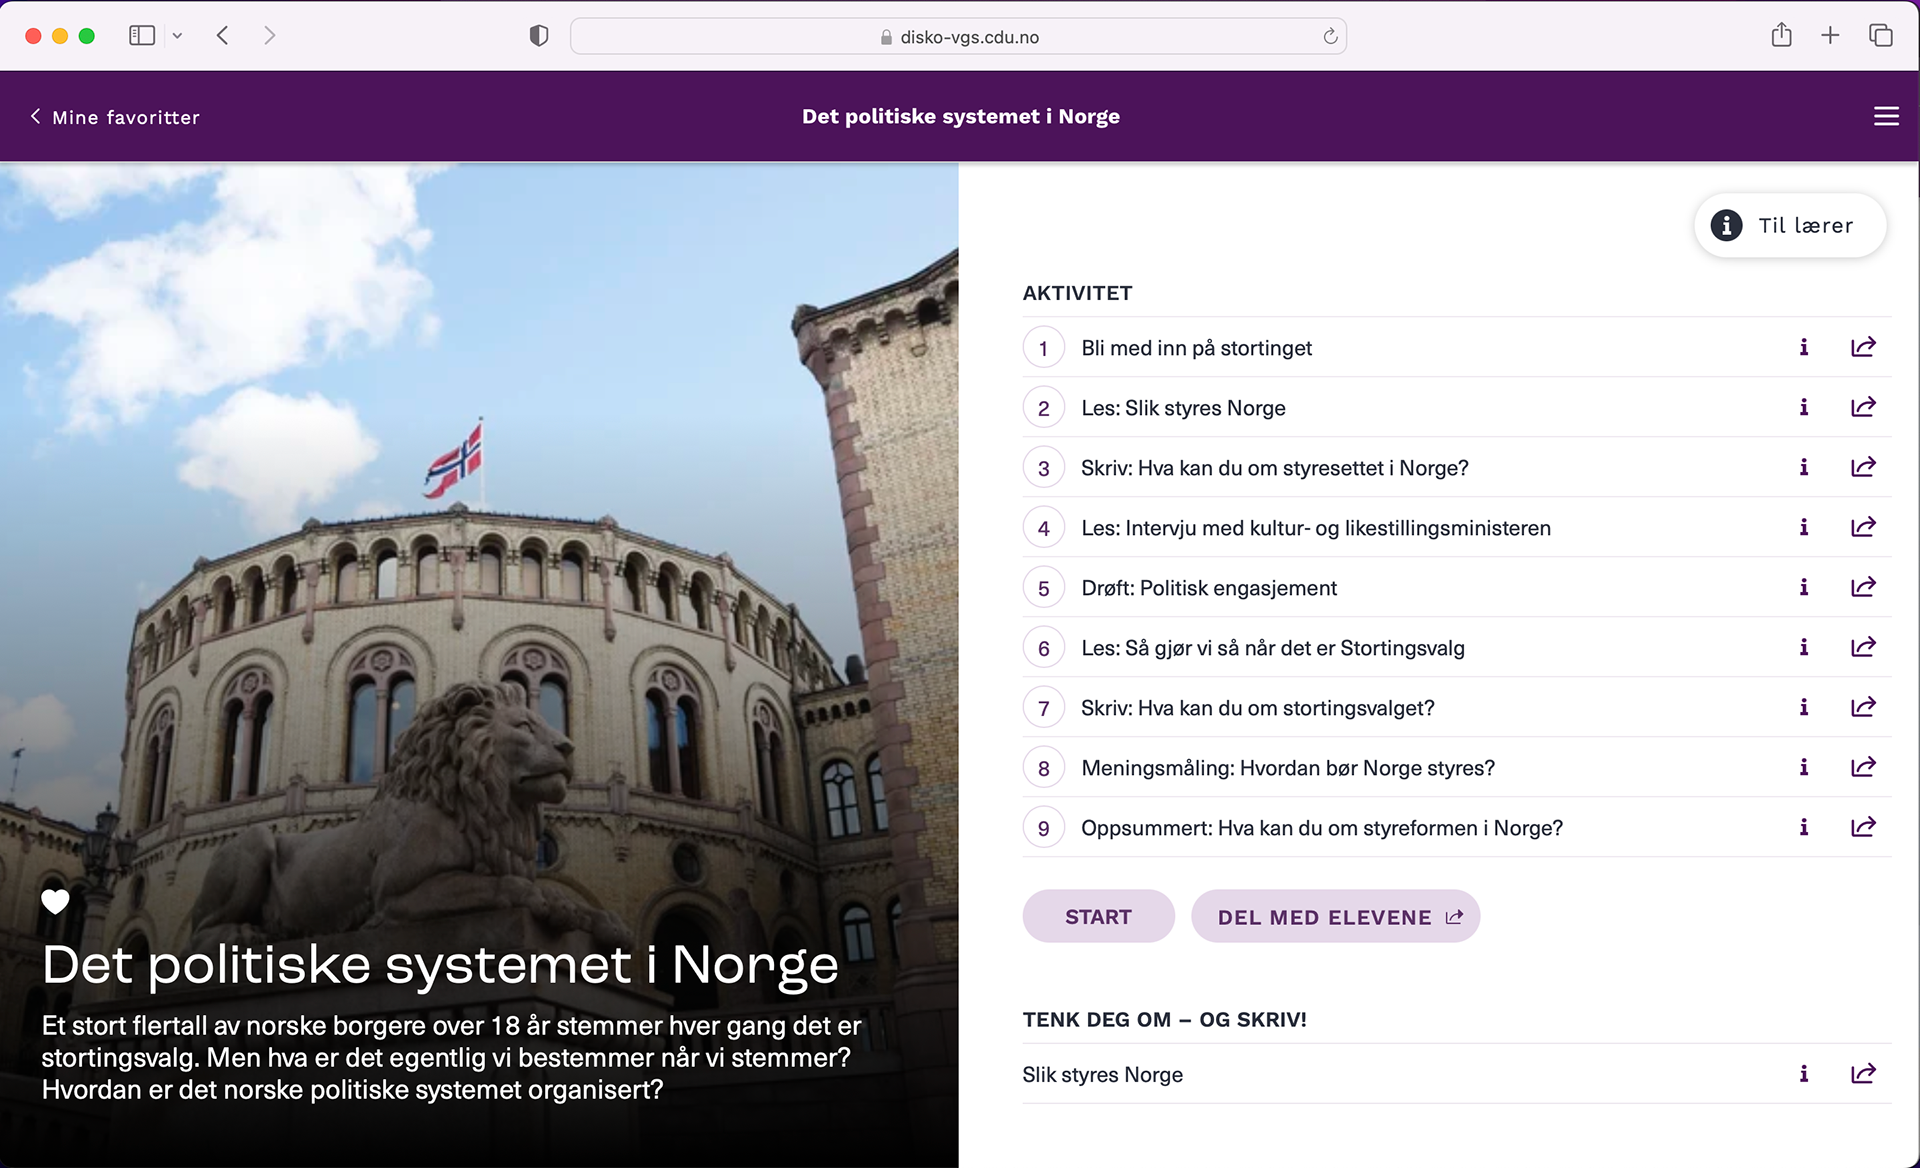Show info for Skriv: styresettet i Norge
Viewport: 1920px width, 1168px height.
tap(1804, 467)
